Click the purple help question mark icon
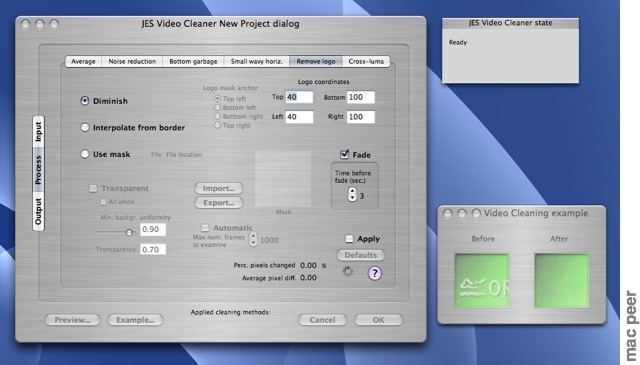The width and height of the screenshot is (640, 365). (x=375, y=273)
